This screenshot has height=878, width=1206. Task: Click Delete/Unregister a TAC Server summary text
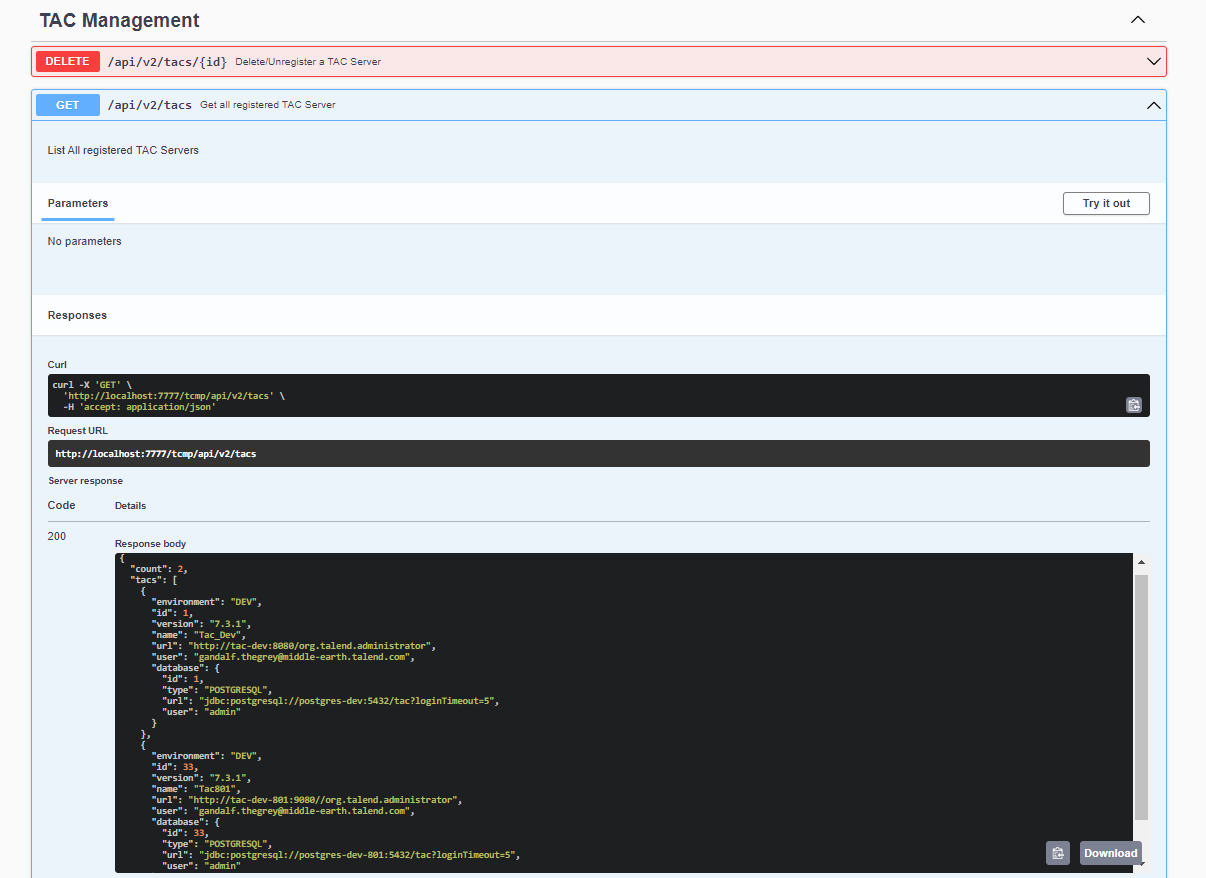[x=306, y=61]
